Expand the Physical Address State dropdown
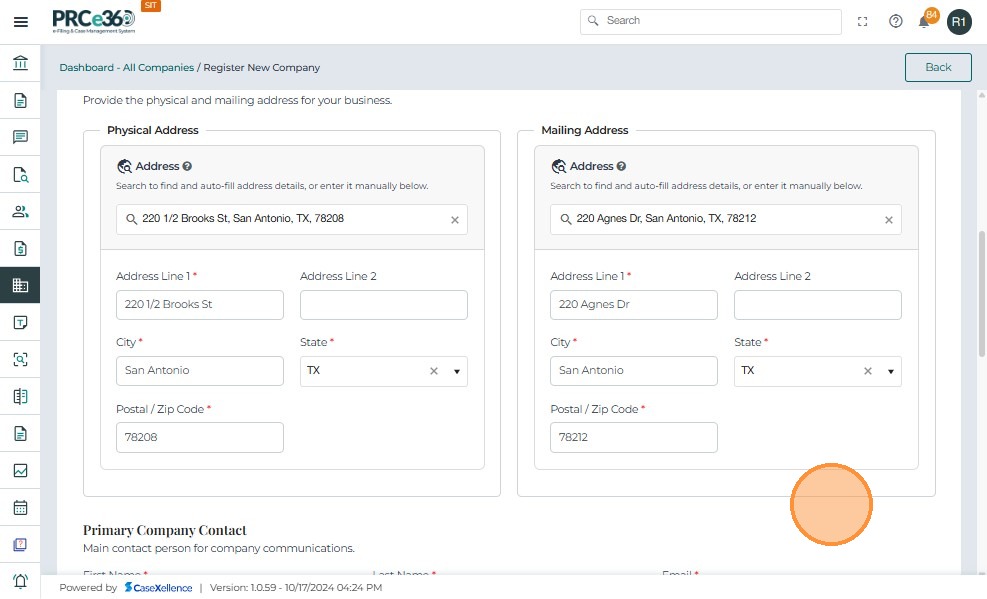The width and height of the screenshot is (987, 599). coord(457,371)
